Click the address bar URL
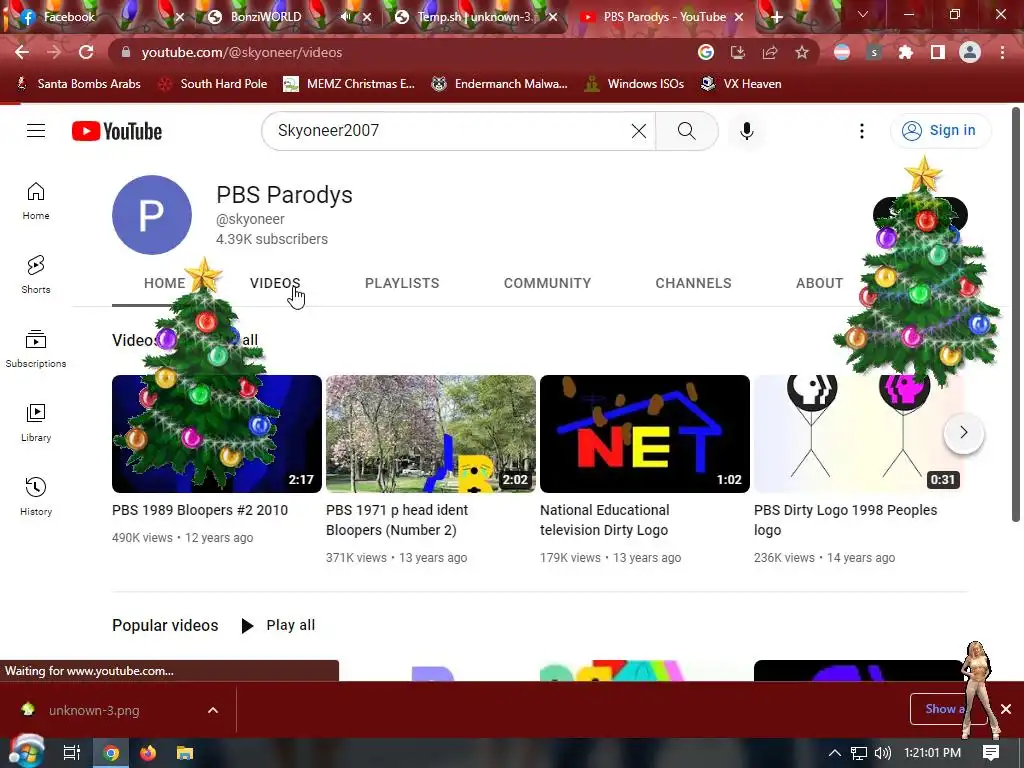Image resolution: width=1024 pixels, height=768 pixels. (242, 52)
